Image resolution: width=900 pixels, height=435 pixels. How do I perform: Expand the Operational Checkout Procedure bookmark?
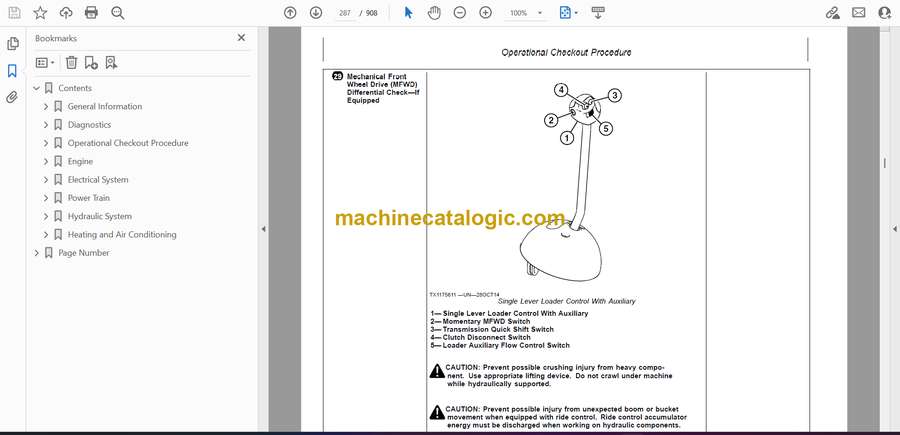[46, 143]
